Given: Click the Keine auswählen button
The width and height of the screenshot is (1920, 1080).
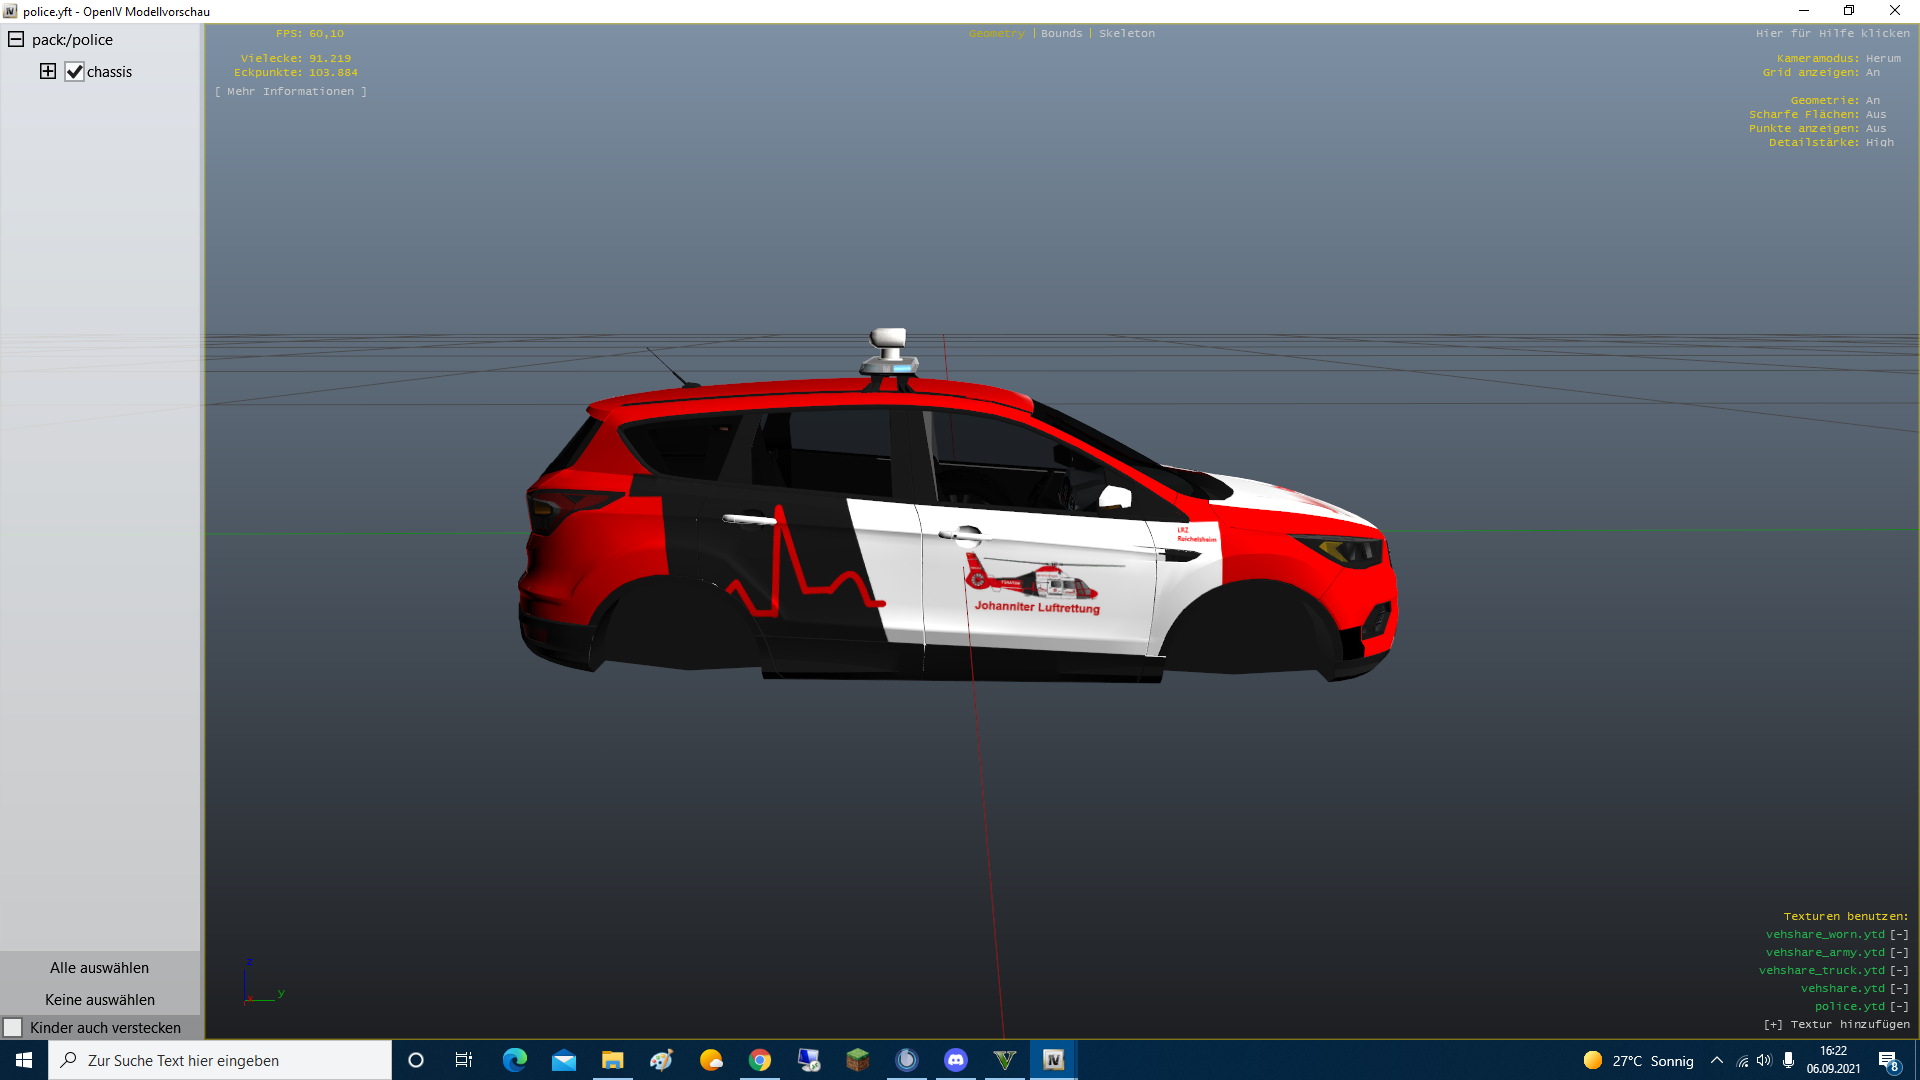Looking at the screenshot, I should [x=100, y=1000].
